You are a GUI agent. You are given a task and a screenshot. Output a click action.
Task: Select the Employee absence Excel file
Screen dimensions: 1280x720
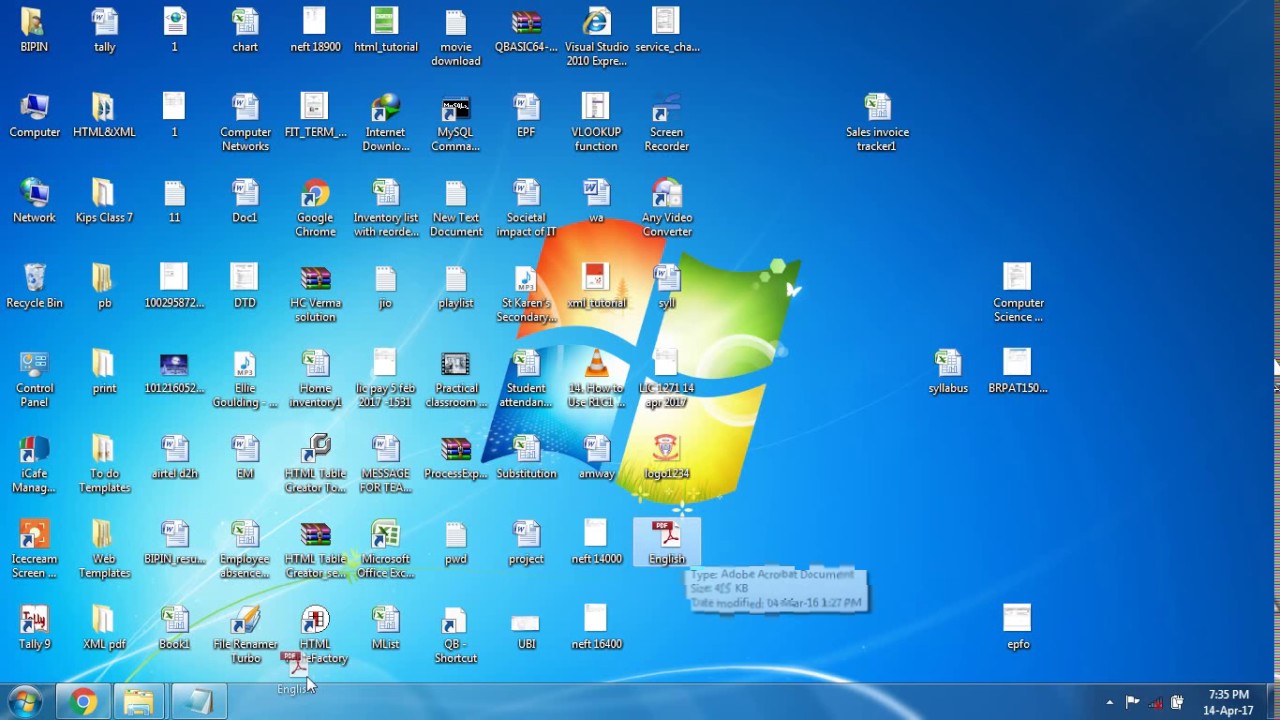click(245, 534)
